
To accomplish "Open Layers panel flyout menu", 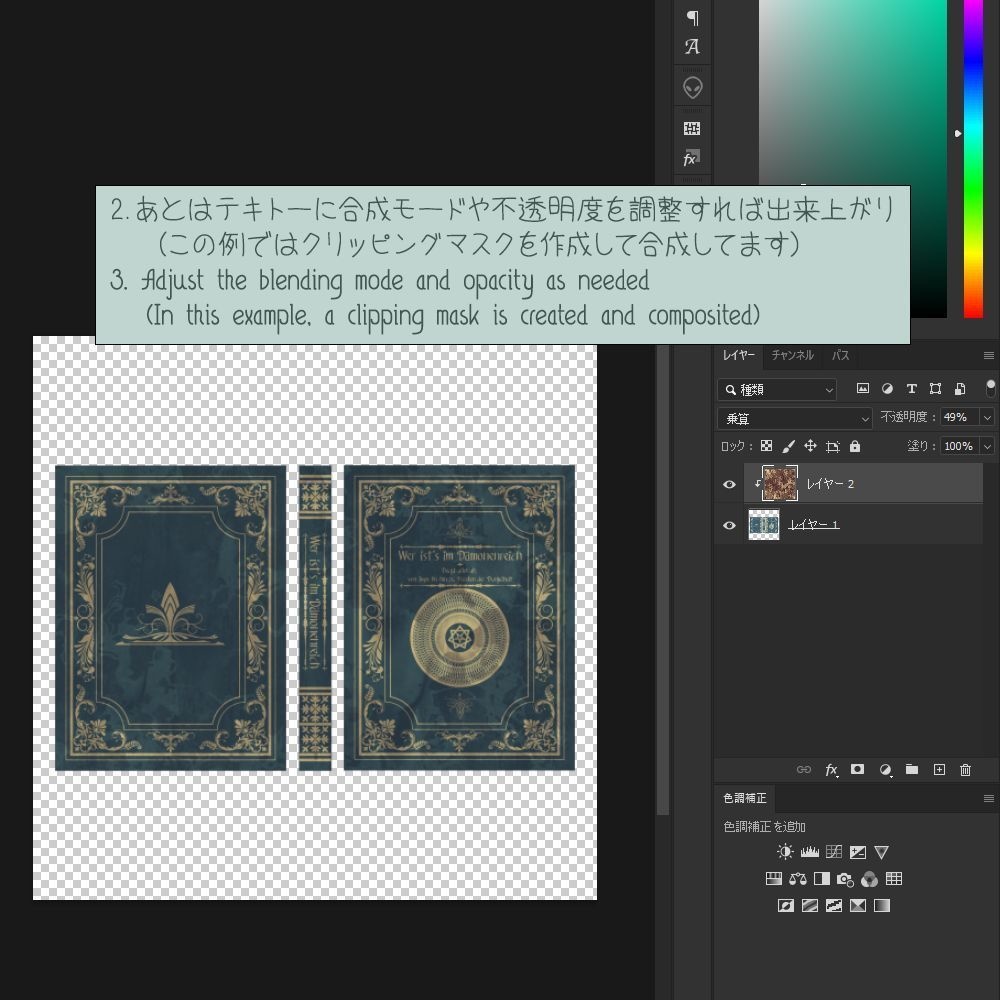I will tap(989, 355).
